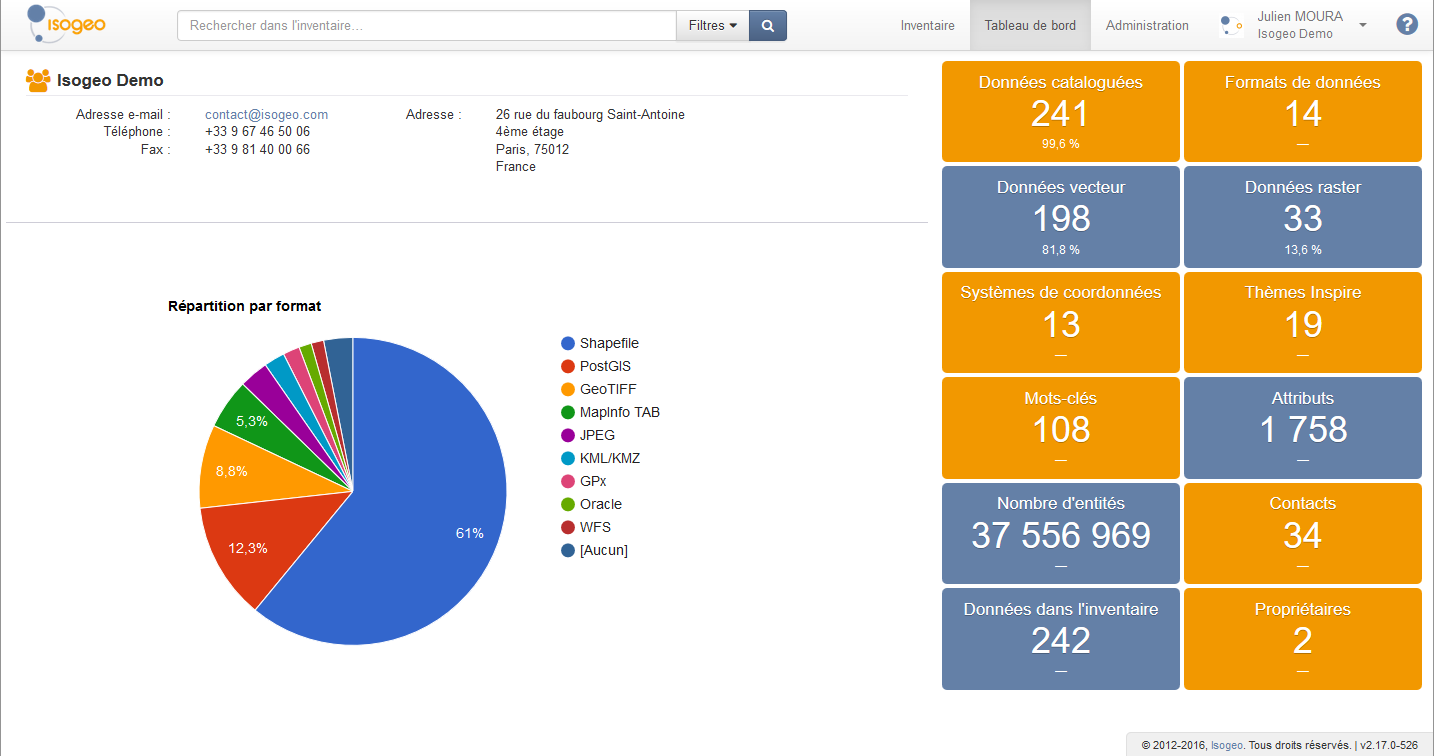This screenshot has height=756, width=1434.
Task: Click the Isogeo logo
Action: coord(66,25)
